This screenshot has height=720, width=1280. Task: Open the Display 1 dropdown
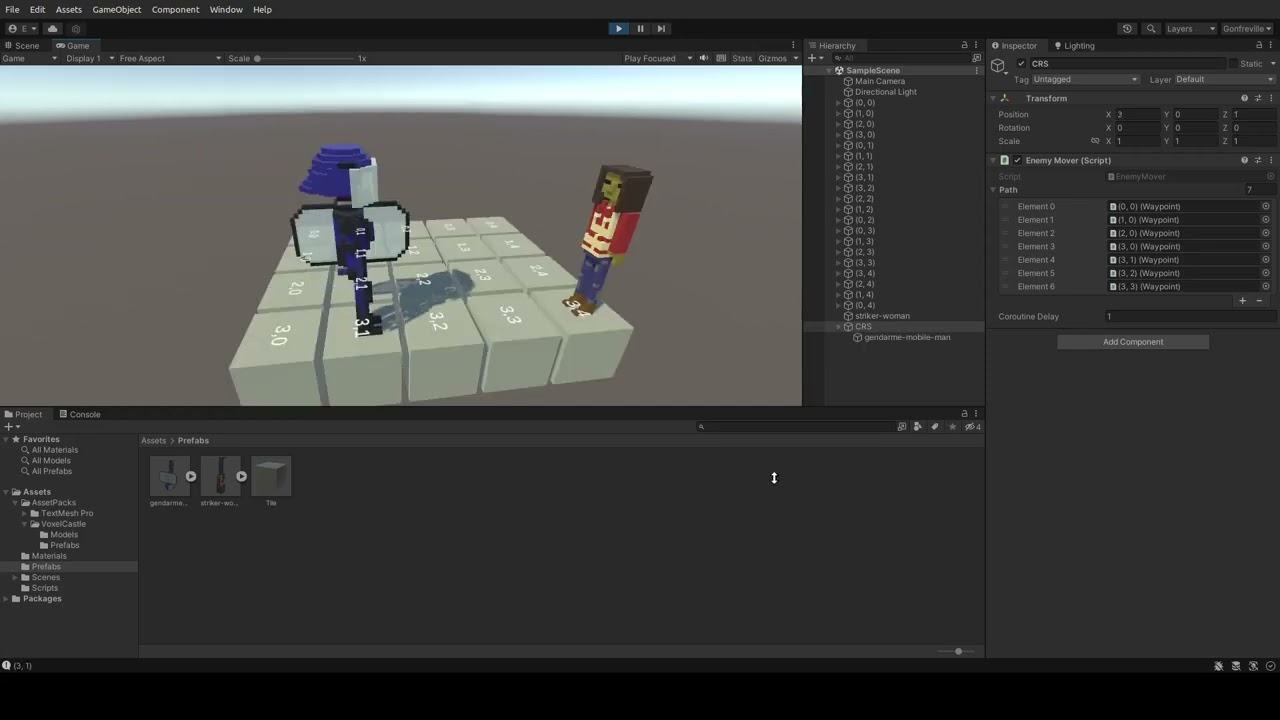90,58
